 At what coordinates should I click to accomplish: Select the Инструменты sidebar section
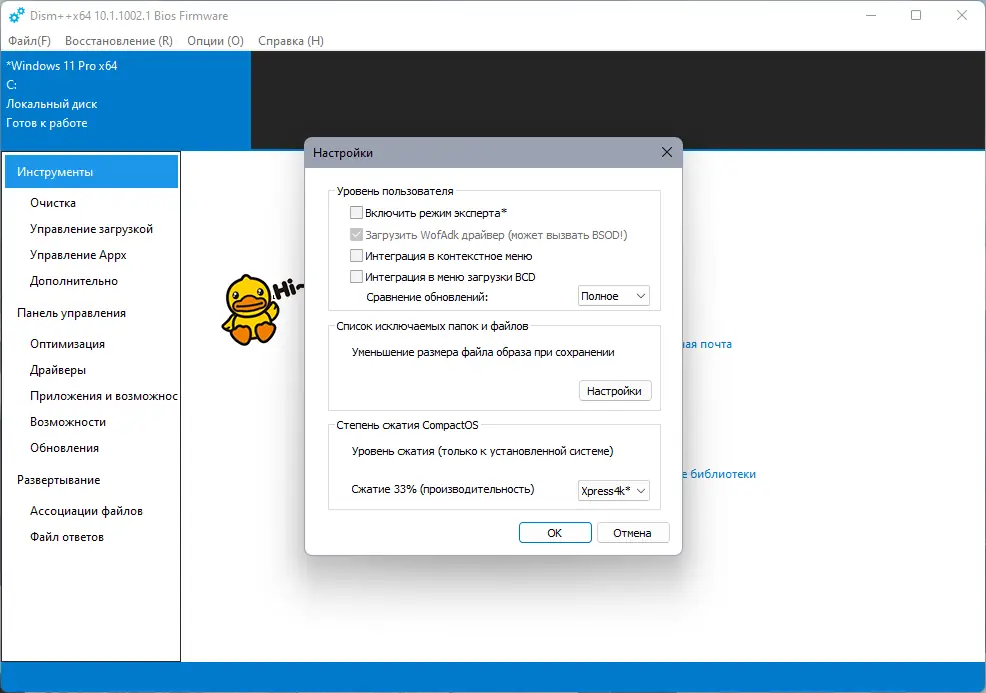point(91,172)
